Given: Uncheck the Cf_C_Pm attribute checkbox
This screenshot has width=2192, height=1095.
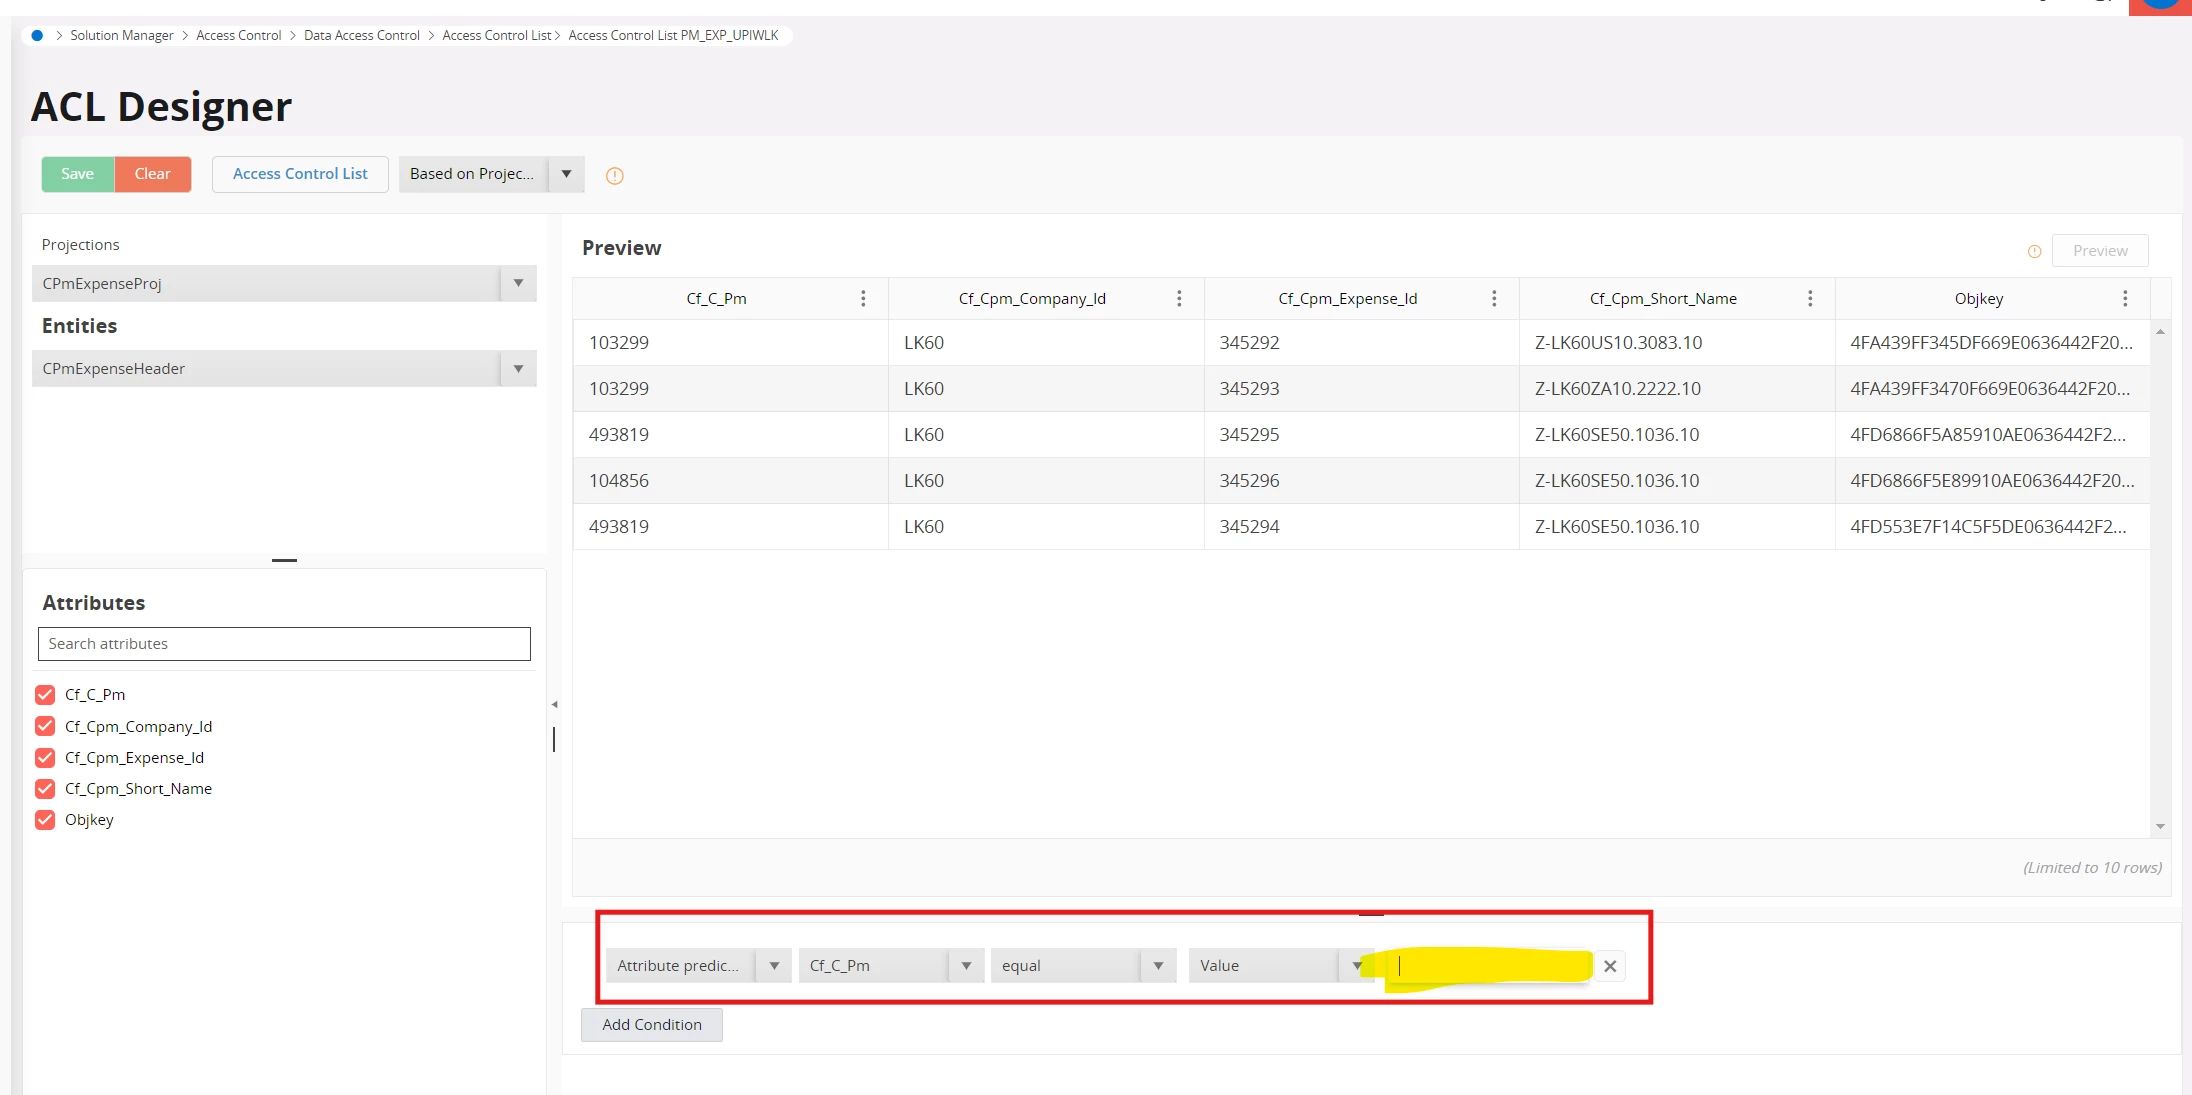Looking at the screenshot, I should click(x=45, y=695).
